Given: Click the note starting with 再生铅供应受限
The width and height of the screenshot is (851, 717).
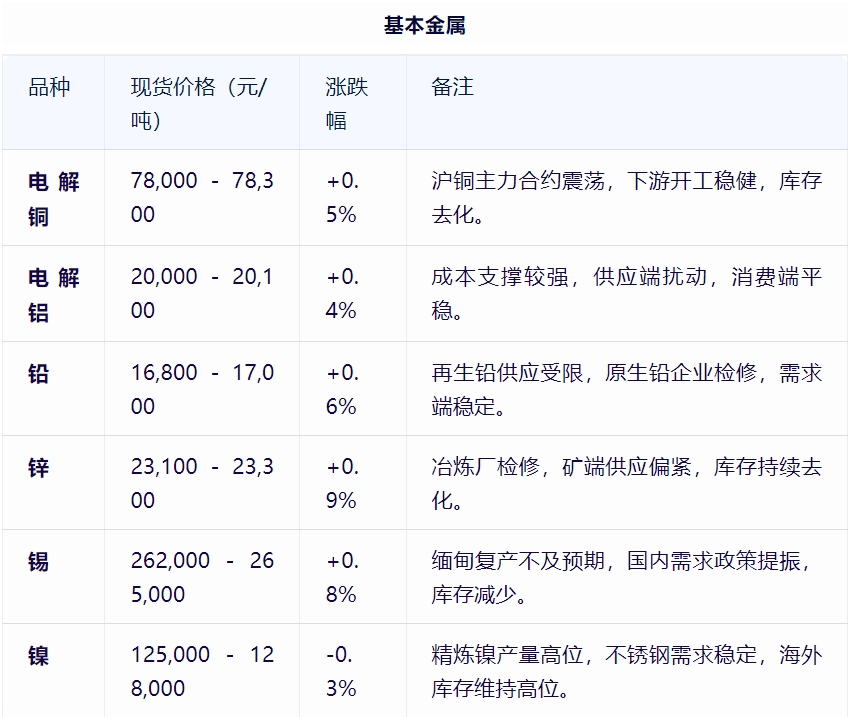Looking at the screenshot, I should click(626, 389).
